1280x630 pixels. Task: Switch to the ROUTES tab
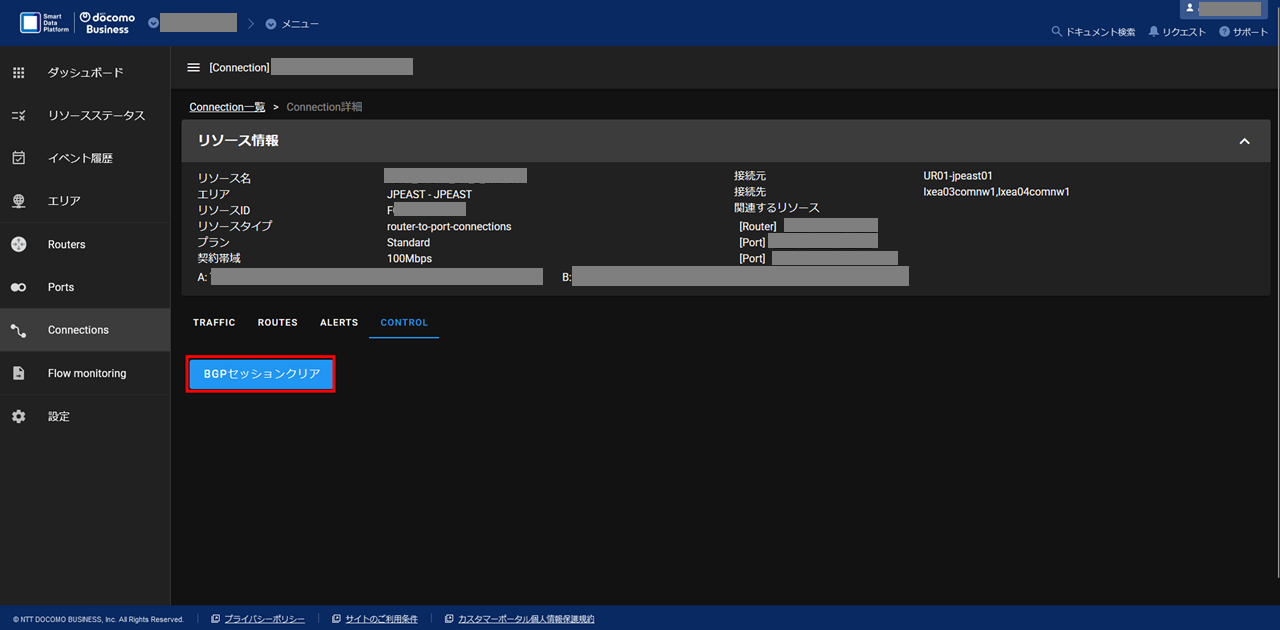[x=277, y=323]
